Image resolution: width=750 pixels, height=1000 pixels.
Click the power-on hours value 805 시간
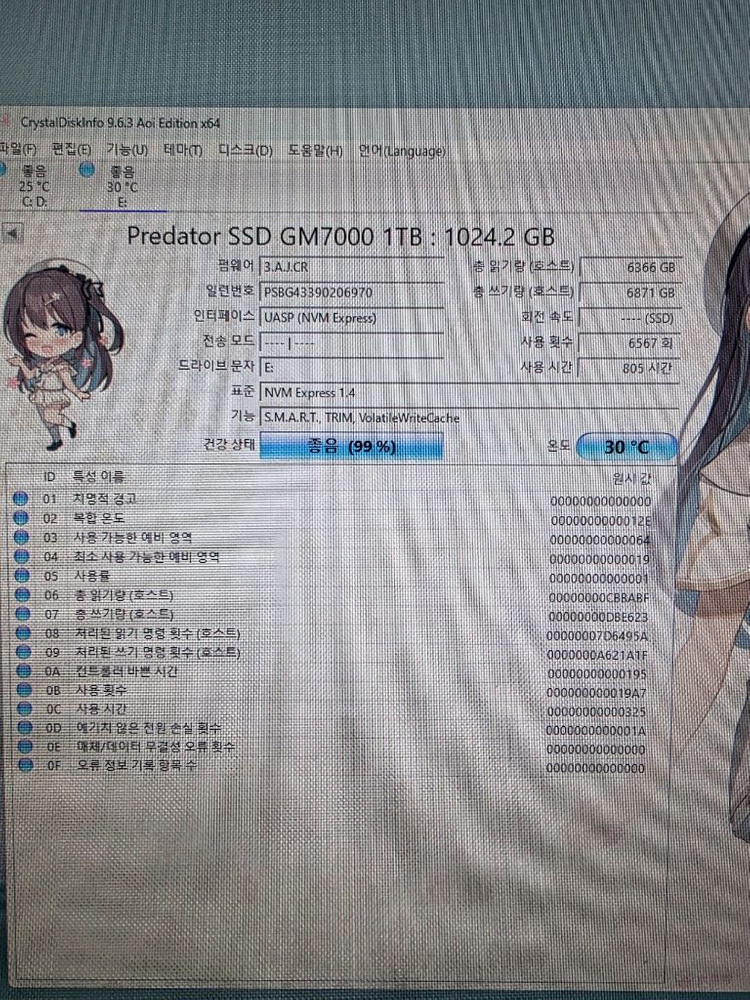pyautogui.click(x=629, y=368)
